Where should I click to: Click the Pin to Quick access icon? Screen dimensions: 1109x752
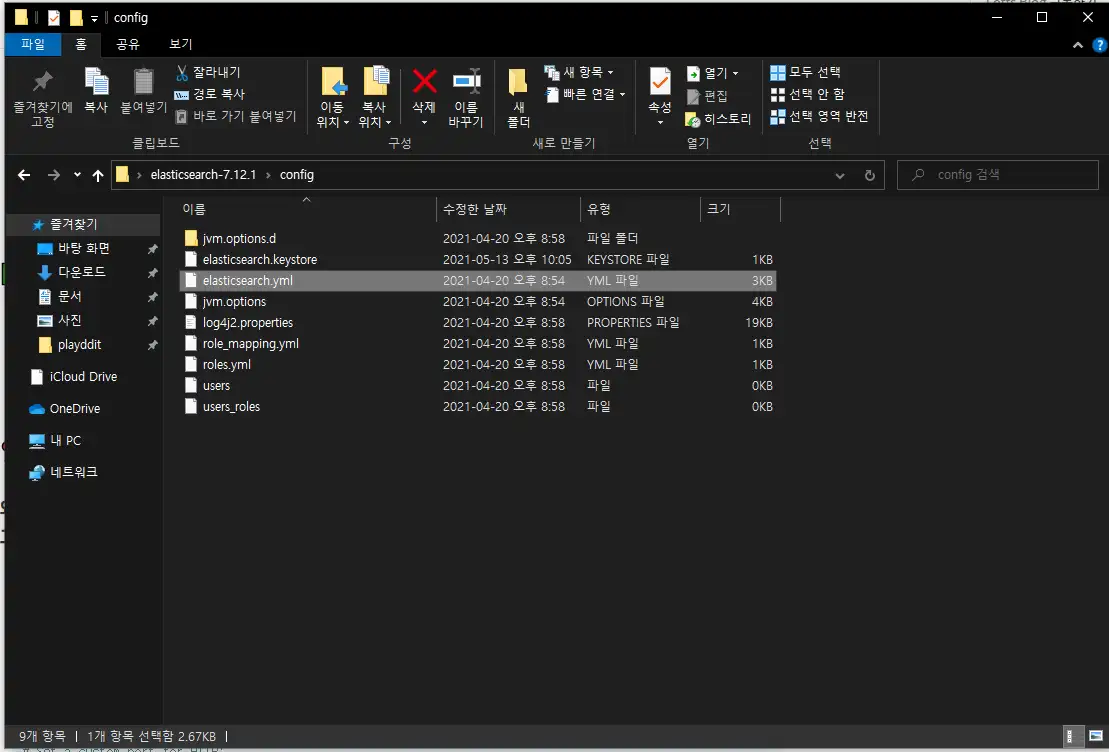[x=42, y=81]
